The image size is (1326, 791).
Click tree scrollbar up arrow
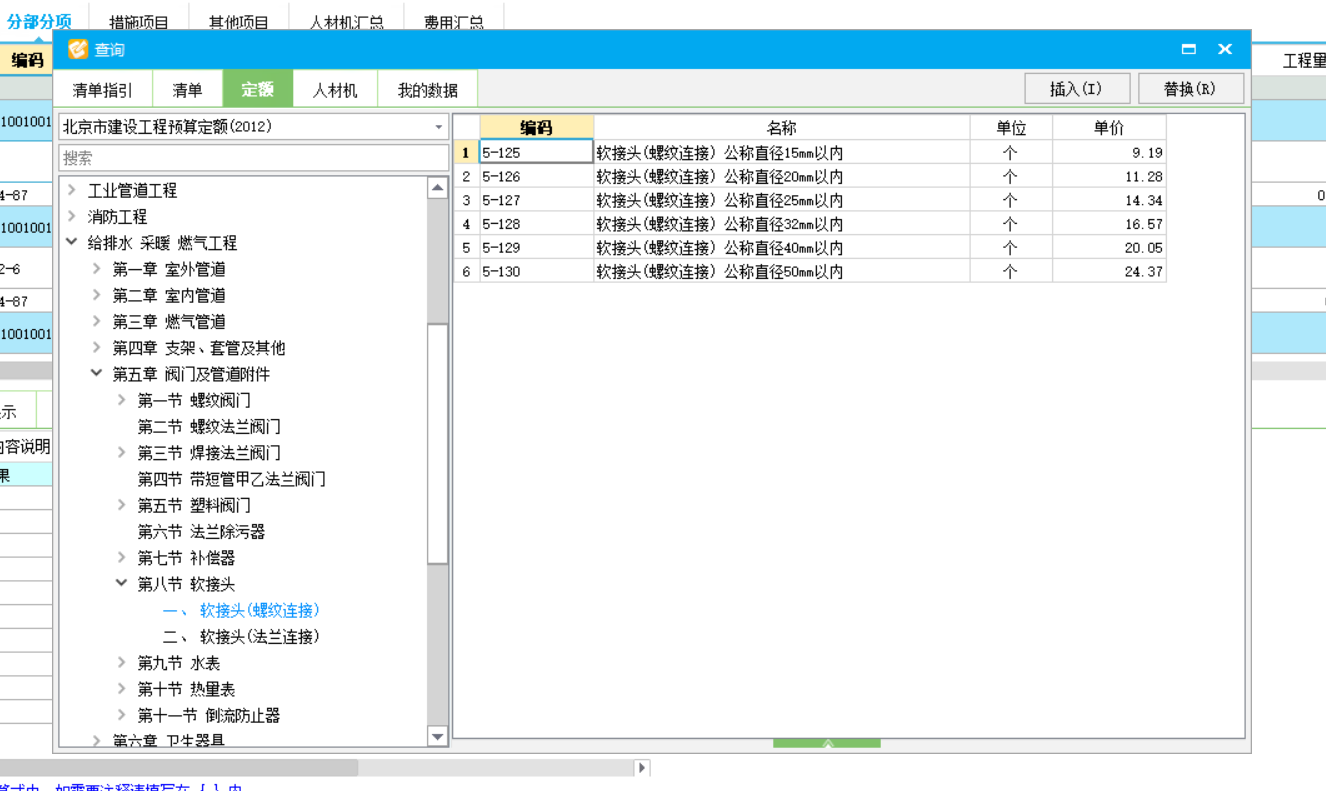(x=437, y=187)
